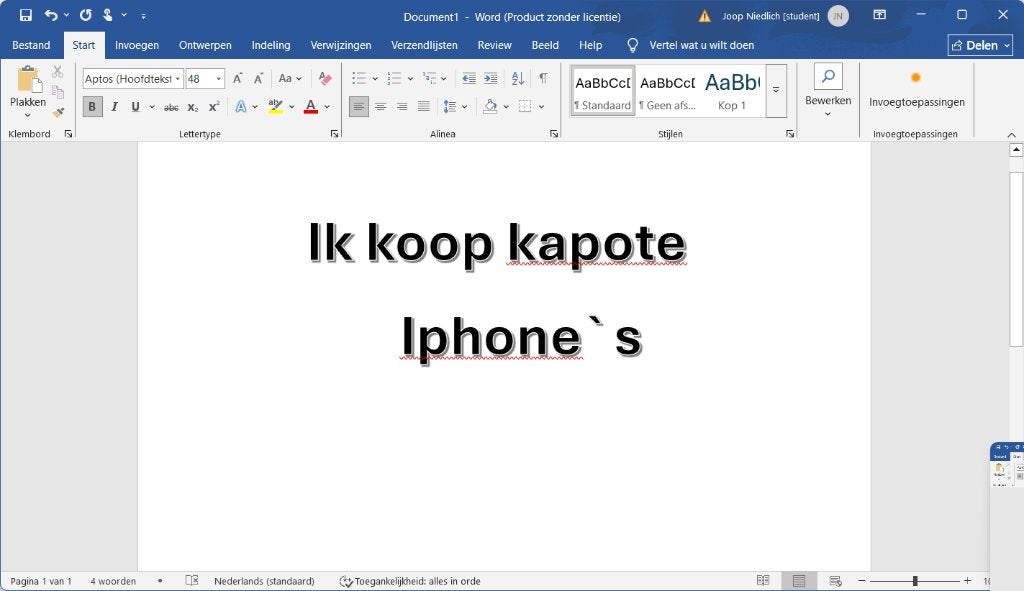Switch to print layout view

(799, 581)
